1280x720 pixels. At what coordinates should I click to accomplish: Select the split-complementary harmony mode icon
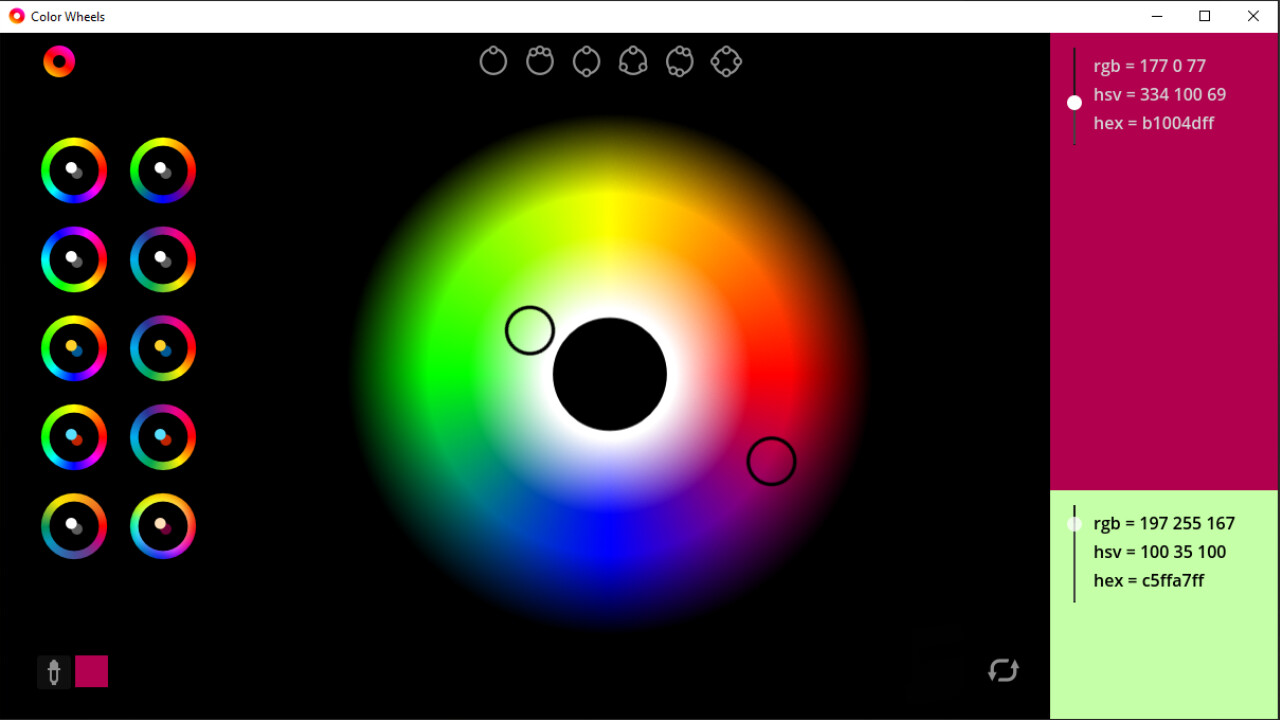(680, 60)
